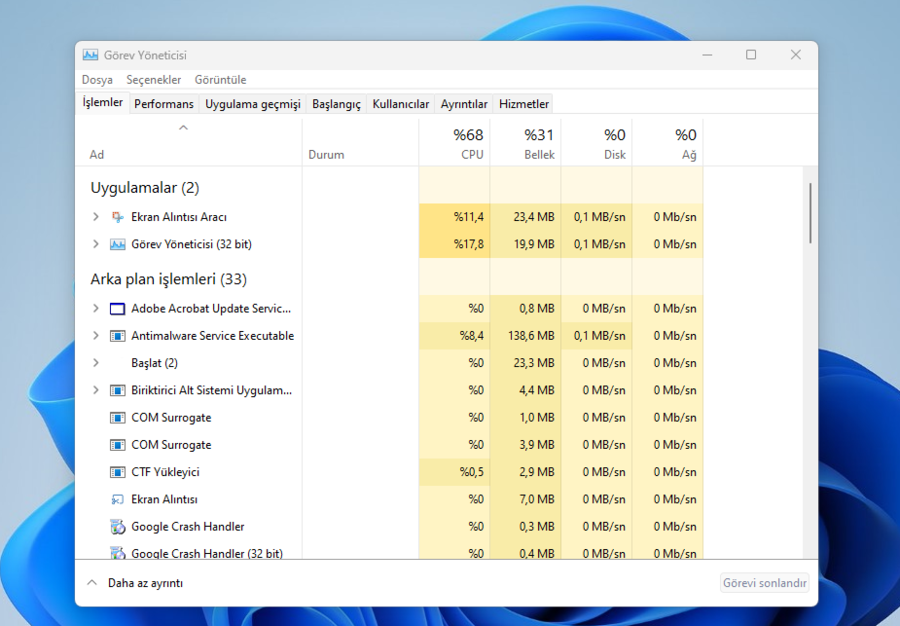
Task: Expand Biriktirici Alt Sistemi Uygulaması entry
Action: [x=96, y=390]
